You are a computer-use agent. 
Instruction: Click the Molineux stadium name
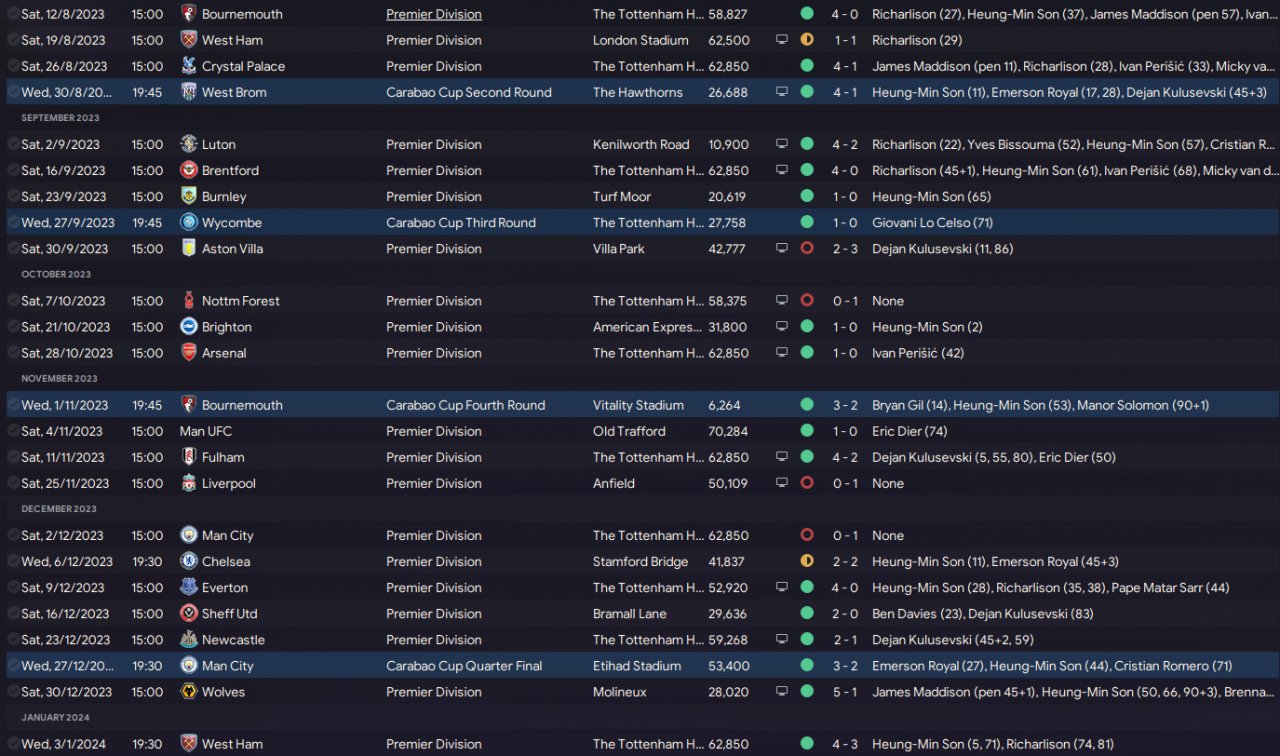tap(620, 691)
